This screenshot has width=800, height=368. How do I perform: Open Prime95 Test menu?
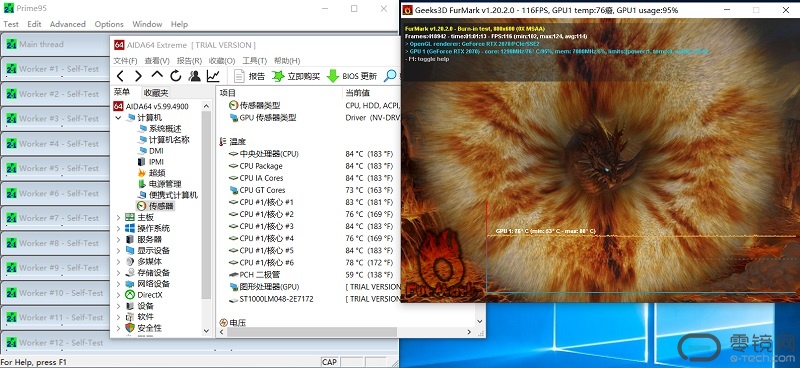tap(11, 24)
